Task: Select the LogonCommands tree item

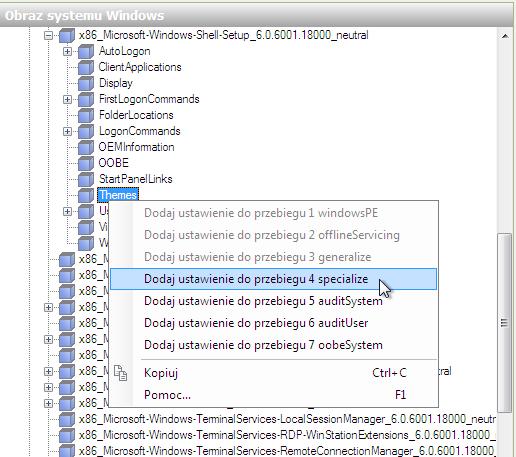Action: 139,131
